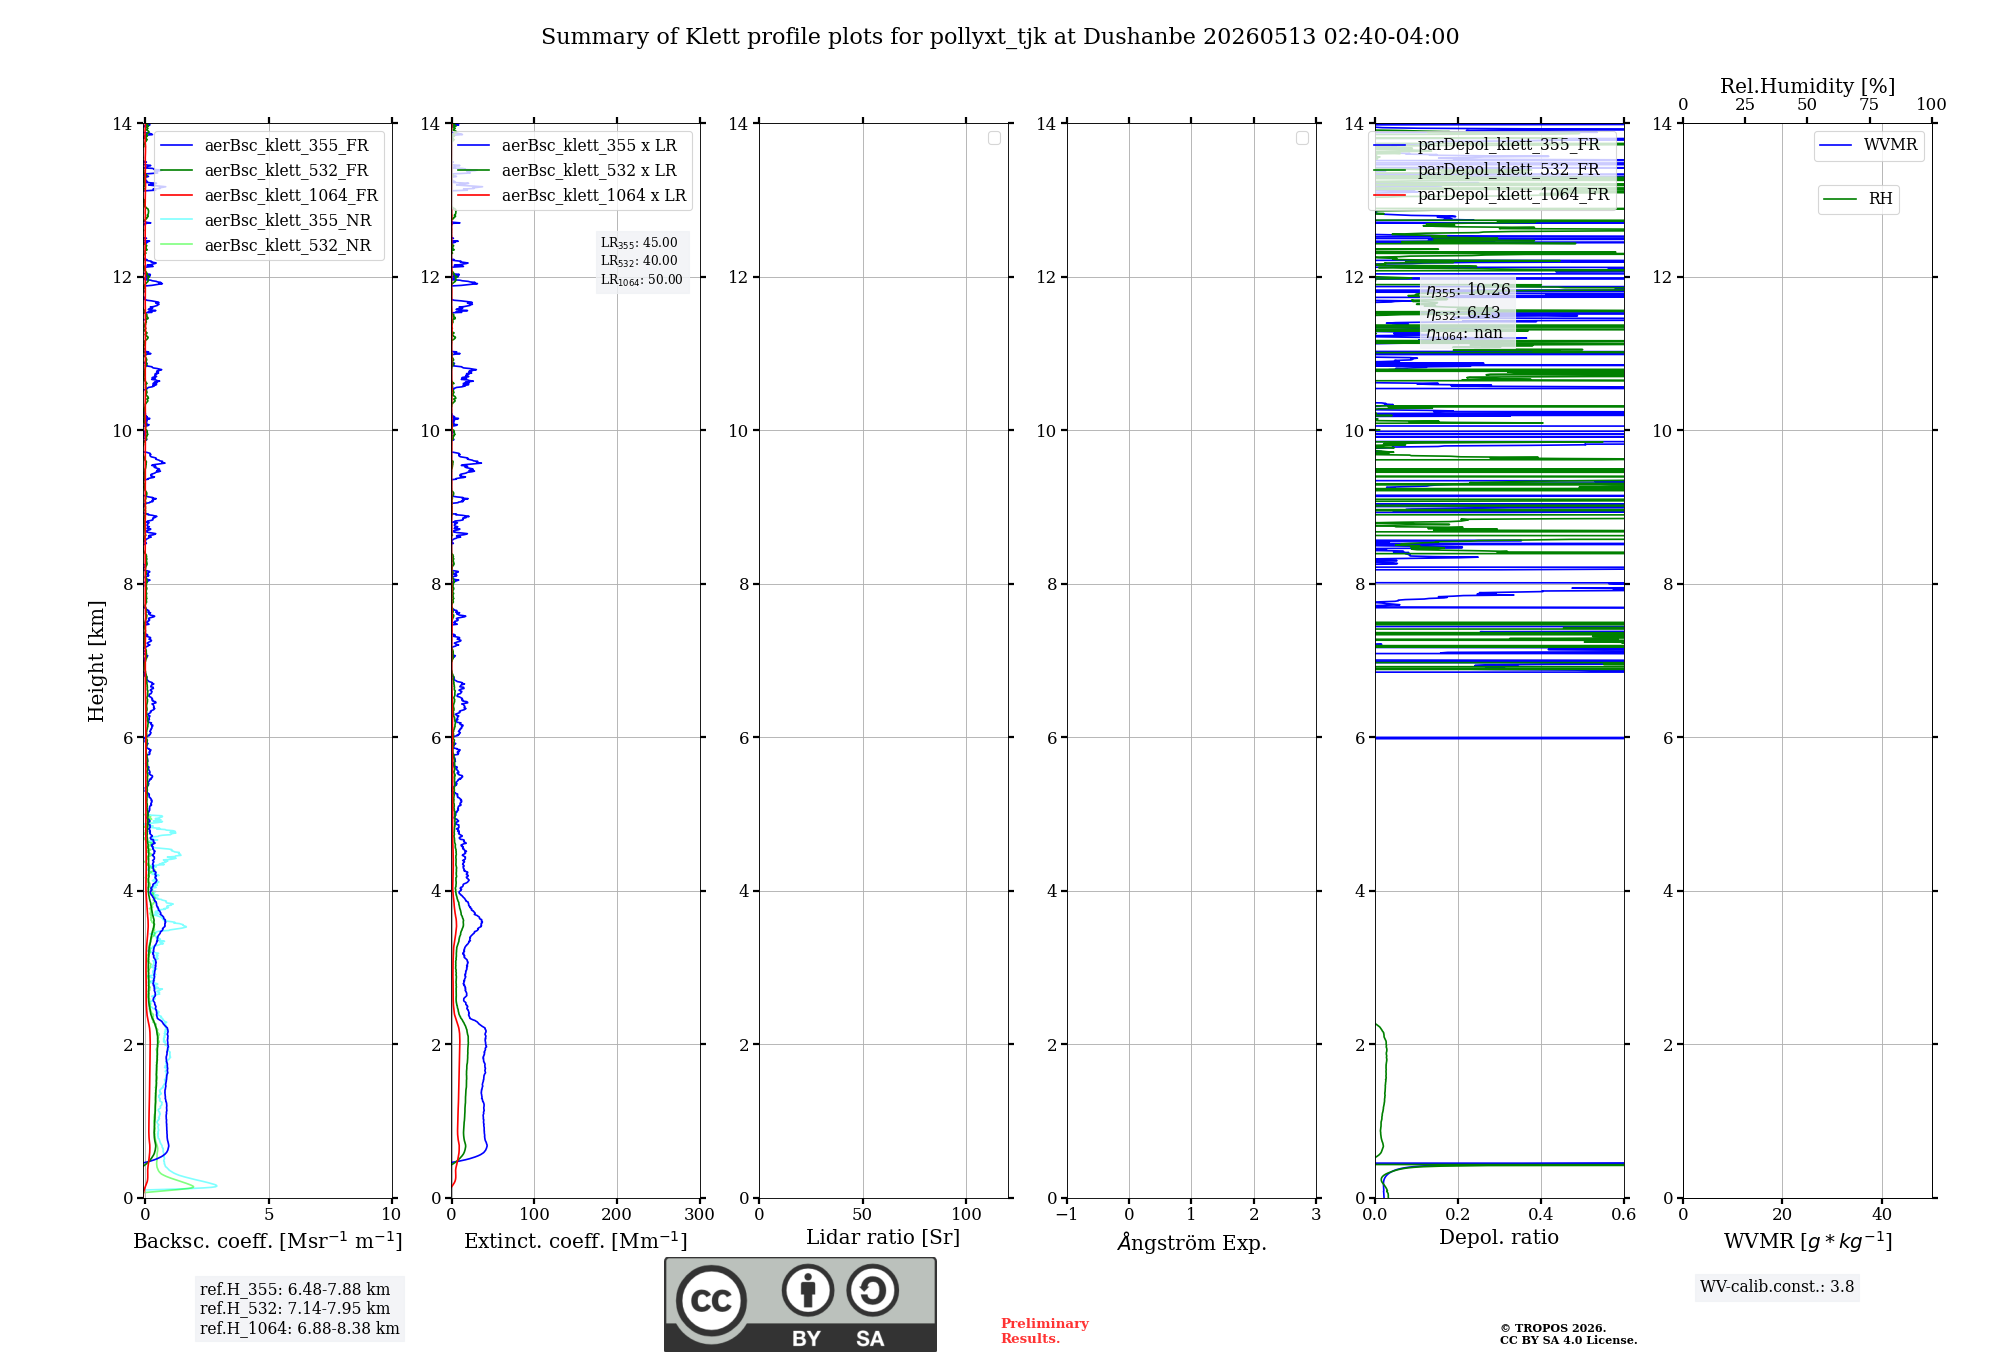Click the TROPOS 2026 copyright notice
Screen dimensions: 2000x1360
[x=1568, y=1334]
